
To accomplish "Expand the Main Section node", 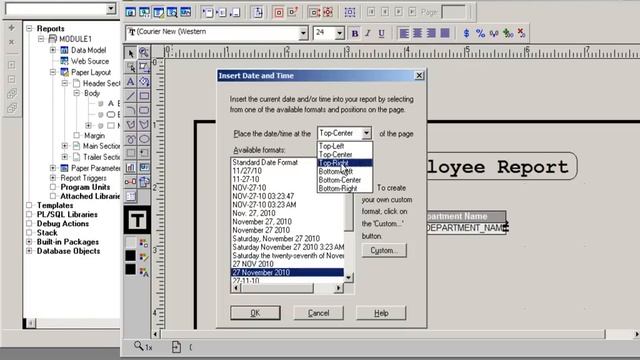I will click(x=64, y=146).
